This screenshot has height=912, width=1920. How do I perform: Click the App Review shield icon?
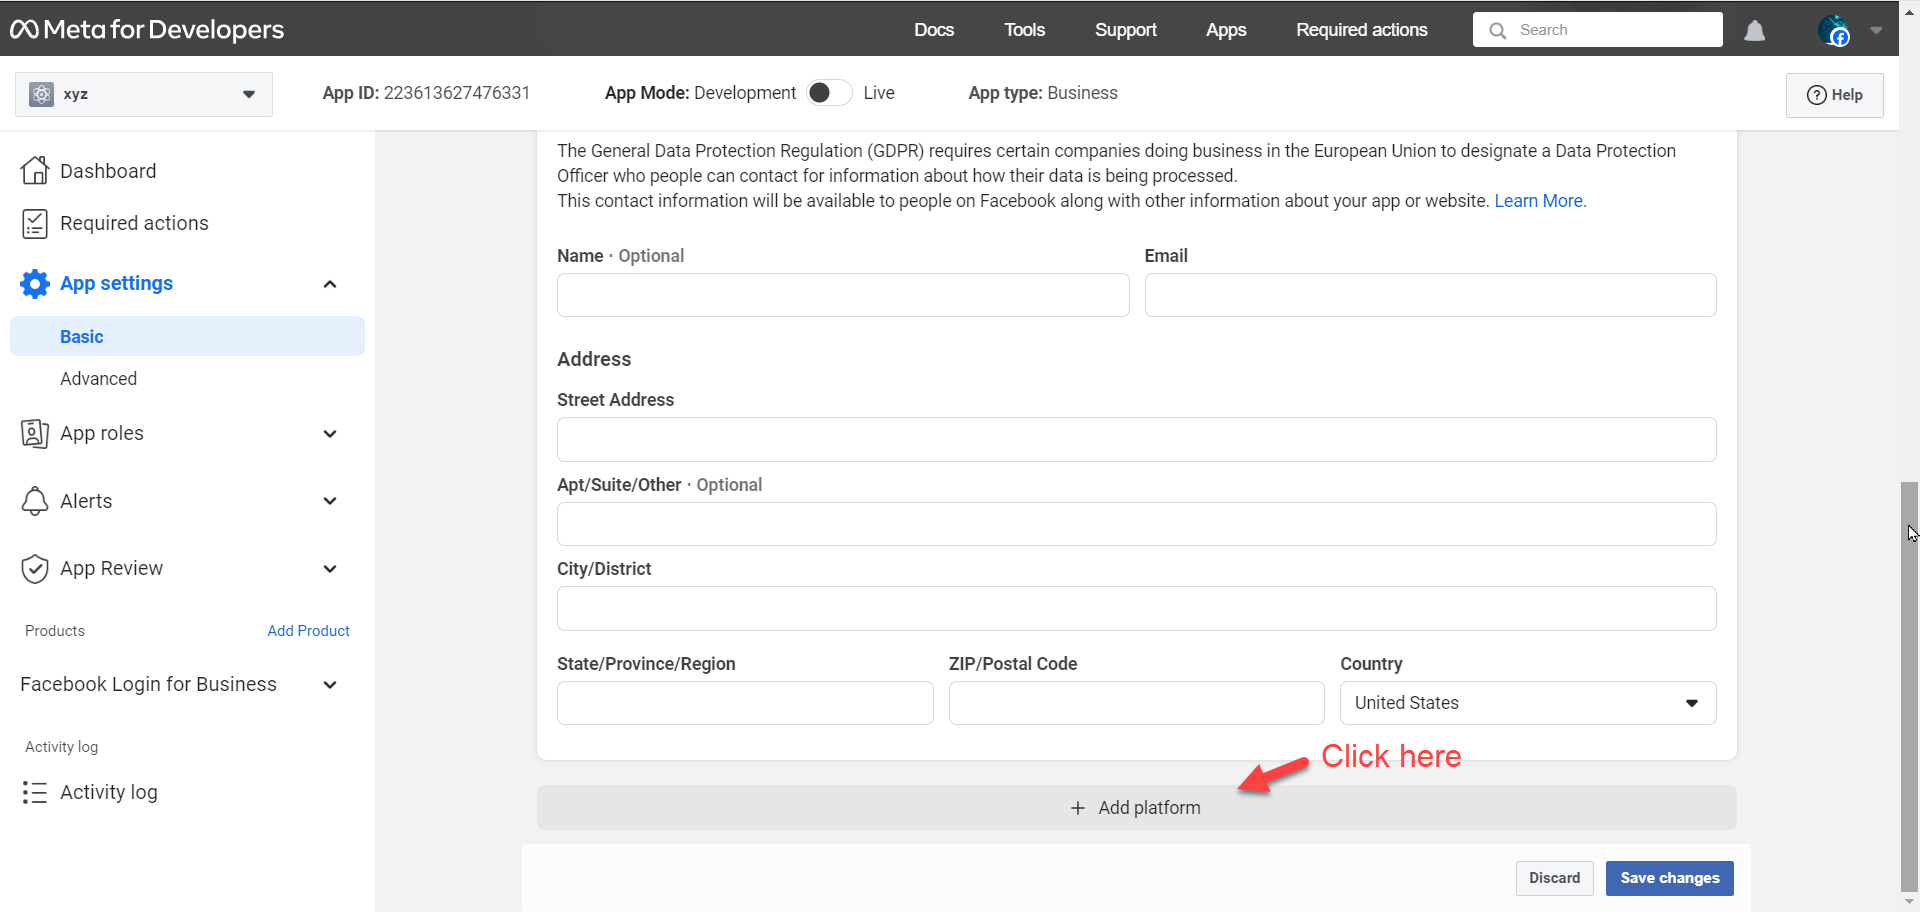[35, 569]
